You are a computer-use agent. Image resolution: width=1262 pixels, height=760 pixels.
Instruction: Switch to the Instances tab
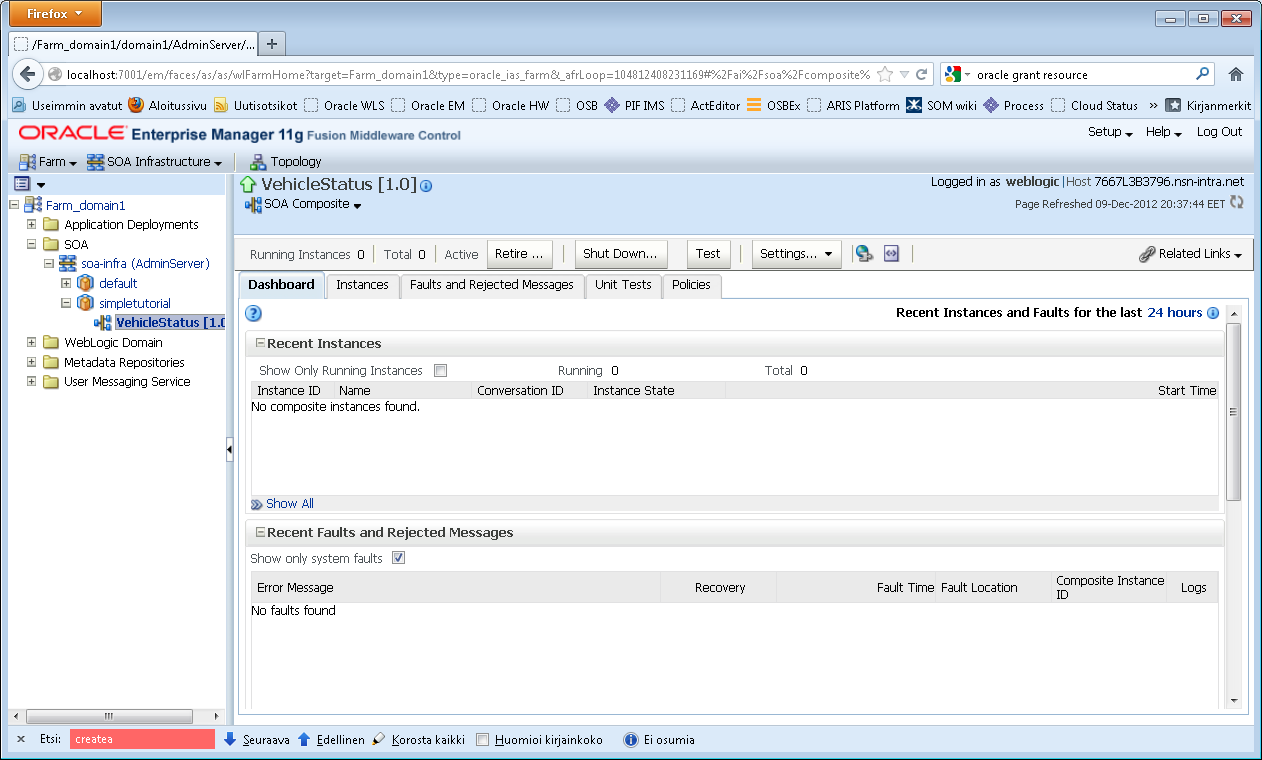[362, 285]
